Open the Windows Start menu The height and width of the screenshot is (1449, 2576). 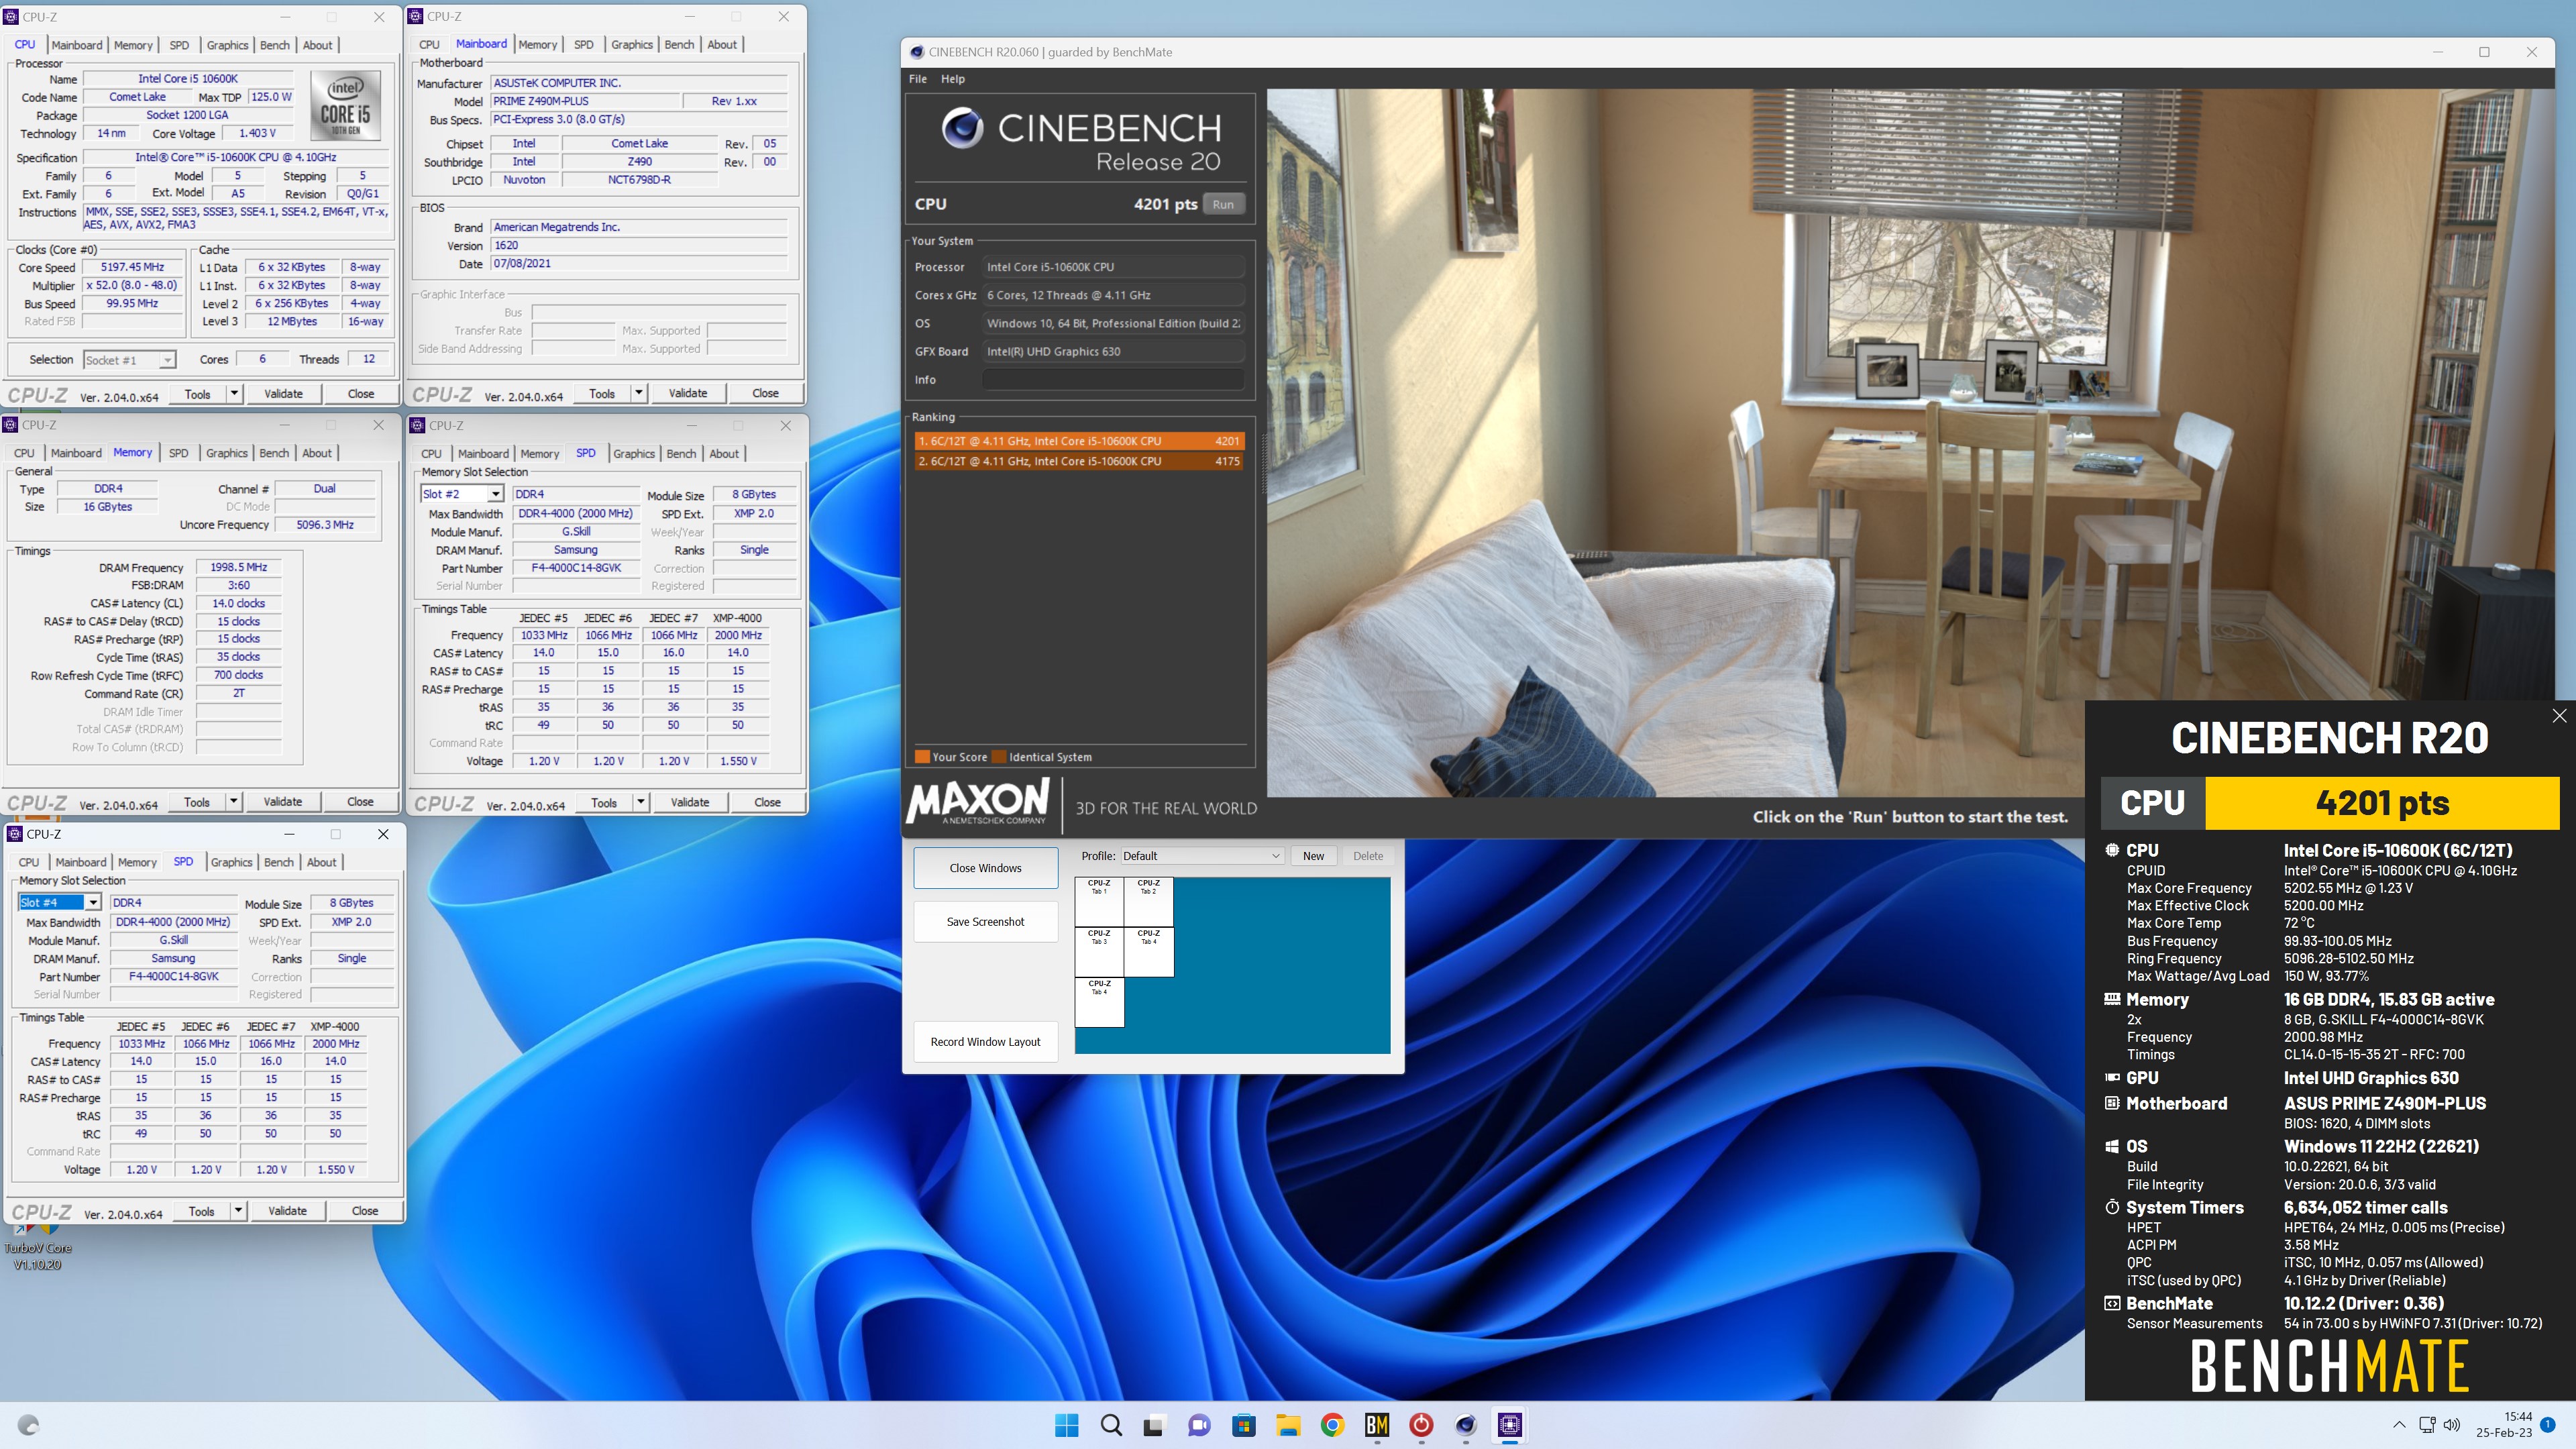(x=1067, y=1425)
